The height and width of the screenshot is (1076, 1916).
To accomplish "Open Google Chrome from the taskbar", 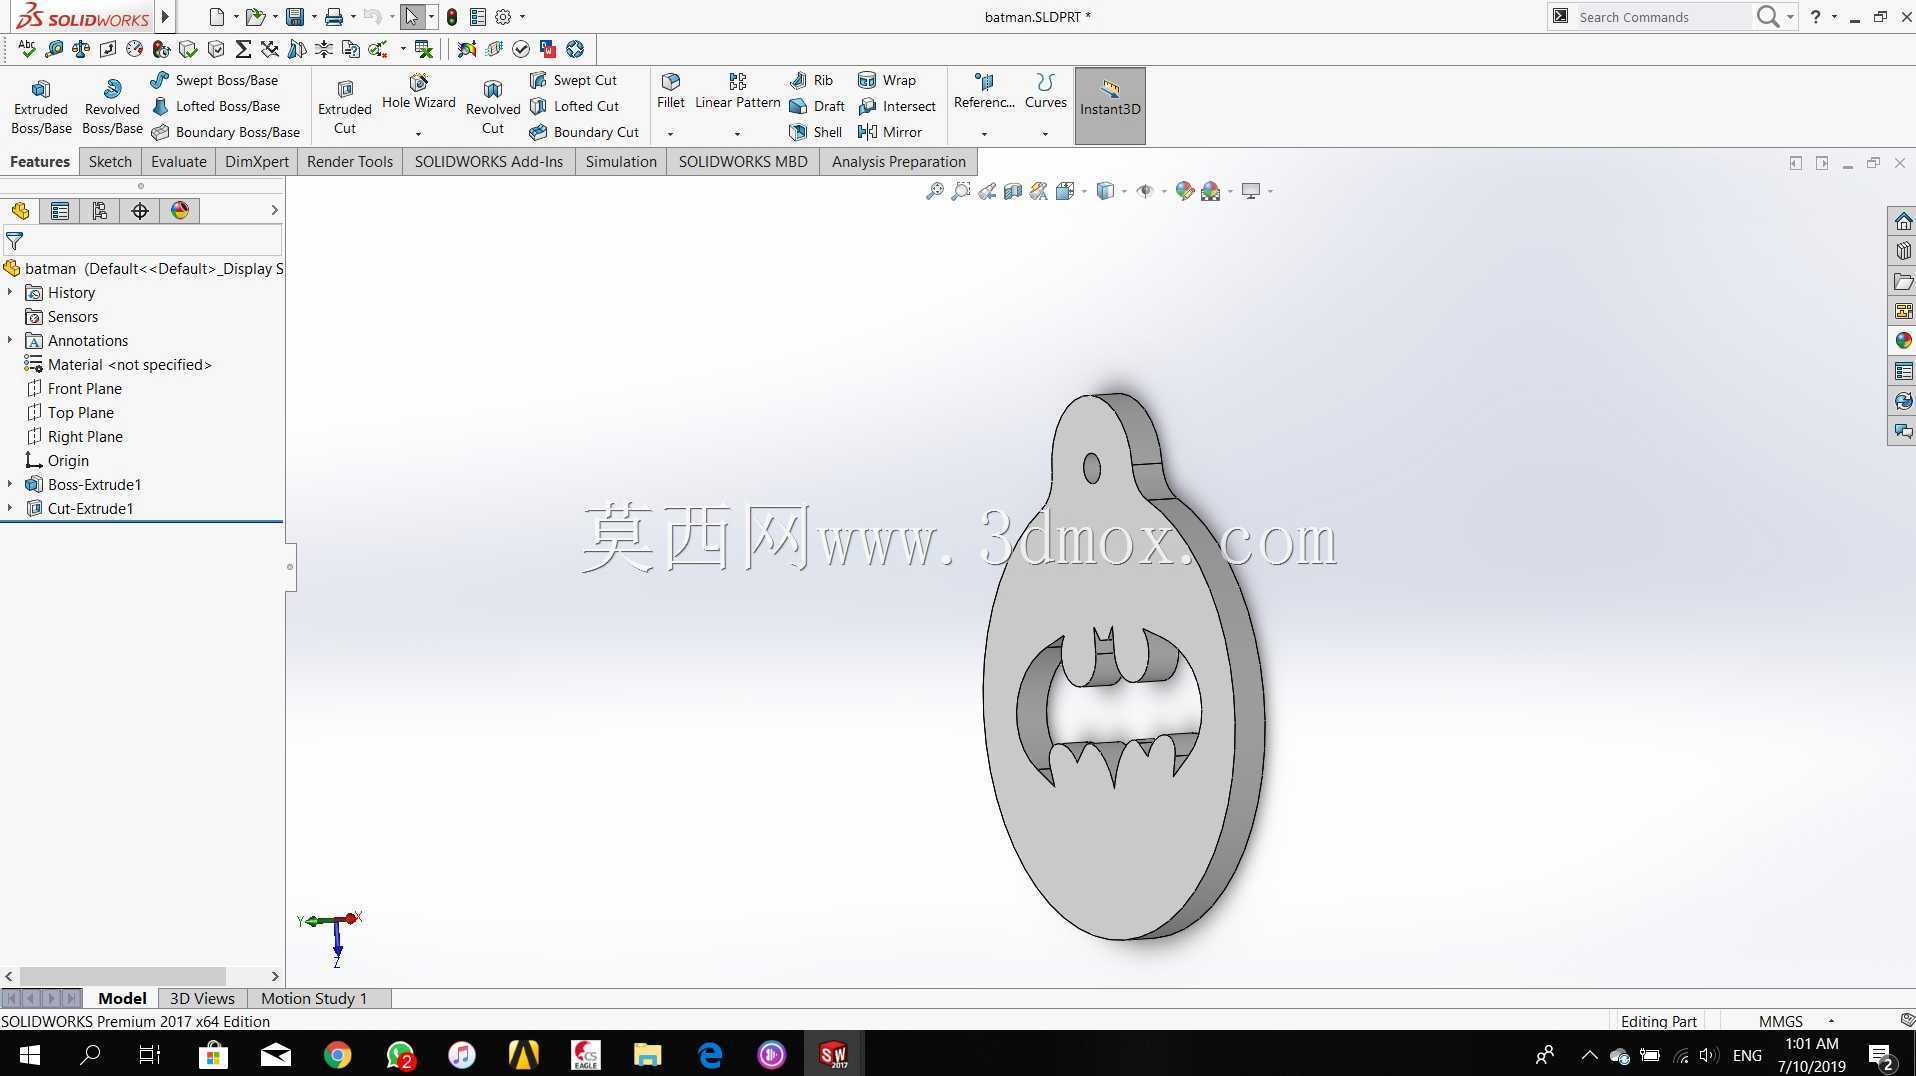I will pyautogui.click(x=338, y=1054).
